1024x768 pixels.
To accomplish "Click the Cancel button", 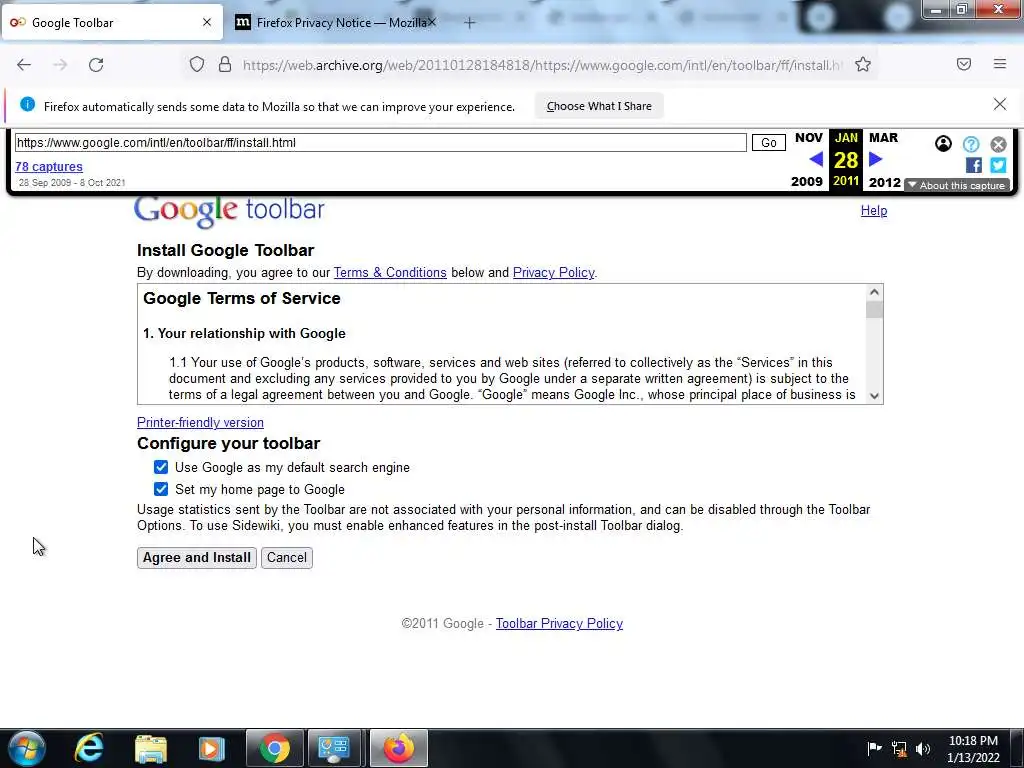I will pos(287,558).
